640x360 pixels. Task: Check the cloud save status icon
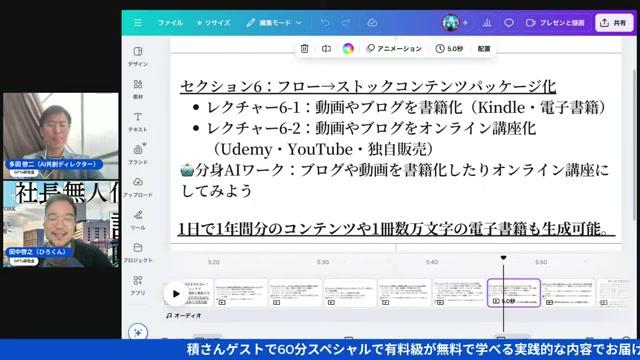(372, 23)
